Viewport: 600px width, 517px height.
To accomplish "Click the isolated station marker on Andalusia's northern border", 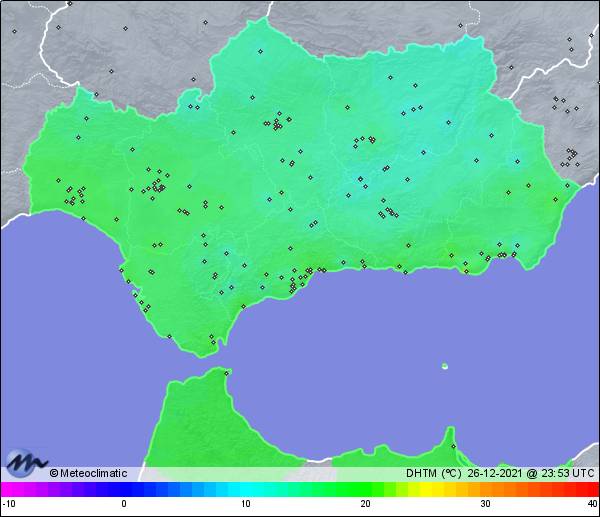I will (x=260, y=51).
